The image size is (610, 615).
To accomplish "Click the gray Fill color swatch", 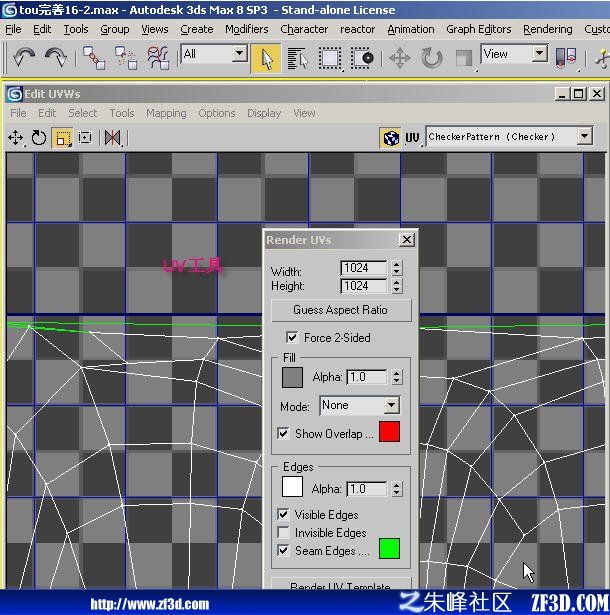I will click(292, 377).
